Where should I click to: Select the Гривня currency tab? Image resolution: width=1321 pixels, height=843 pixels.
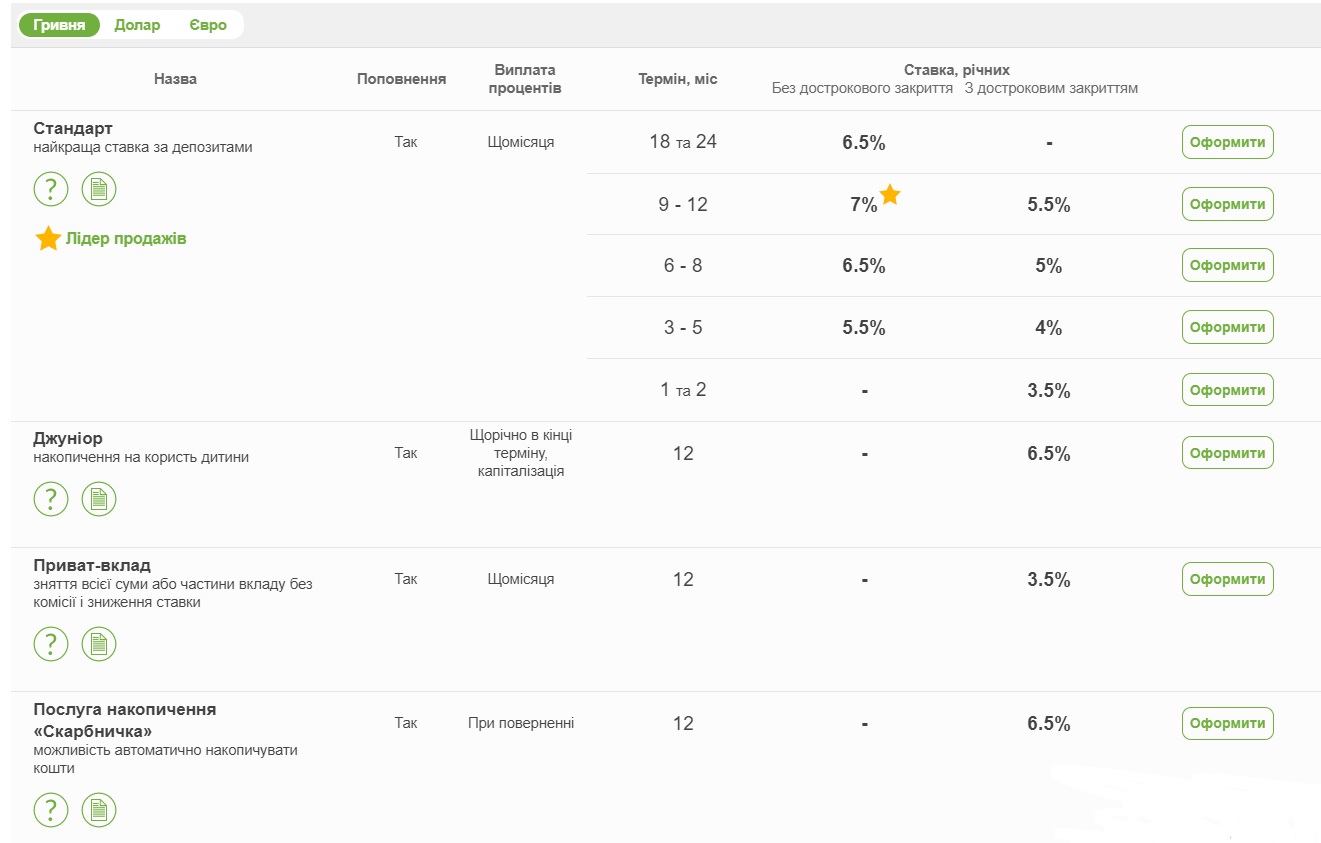[59, 25]
